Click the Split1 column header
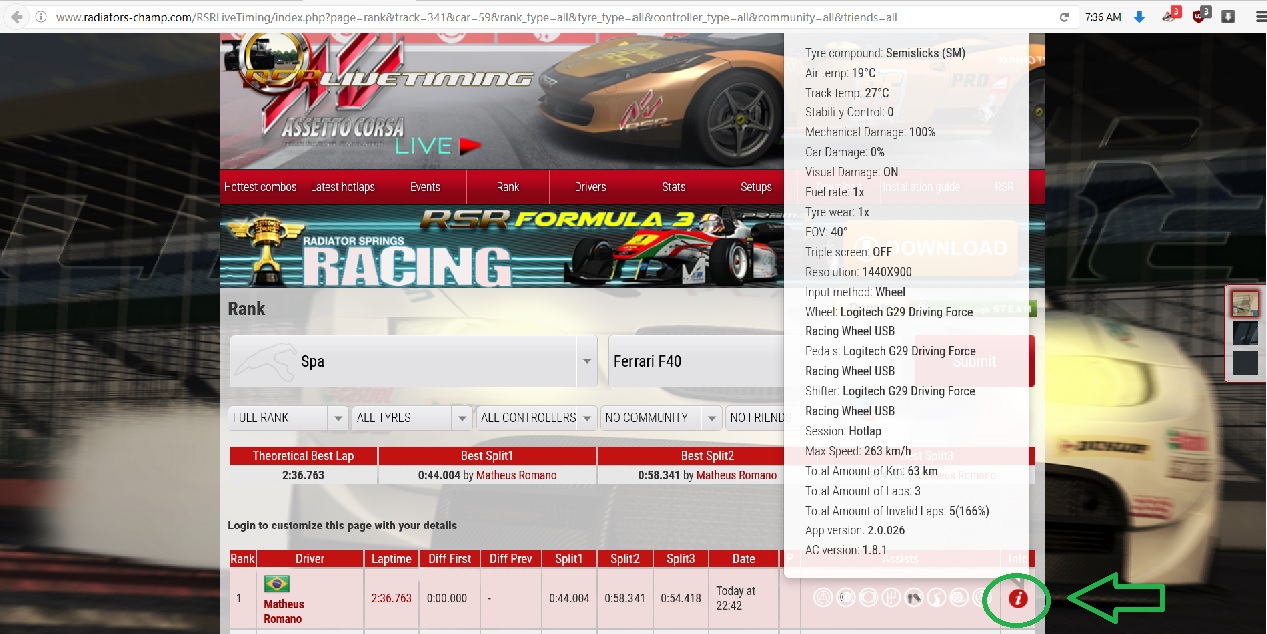Screen dimensions: 1267x634 pos(570,558)
